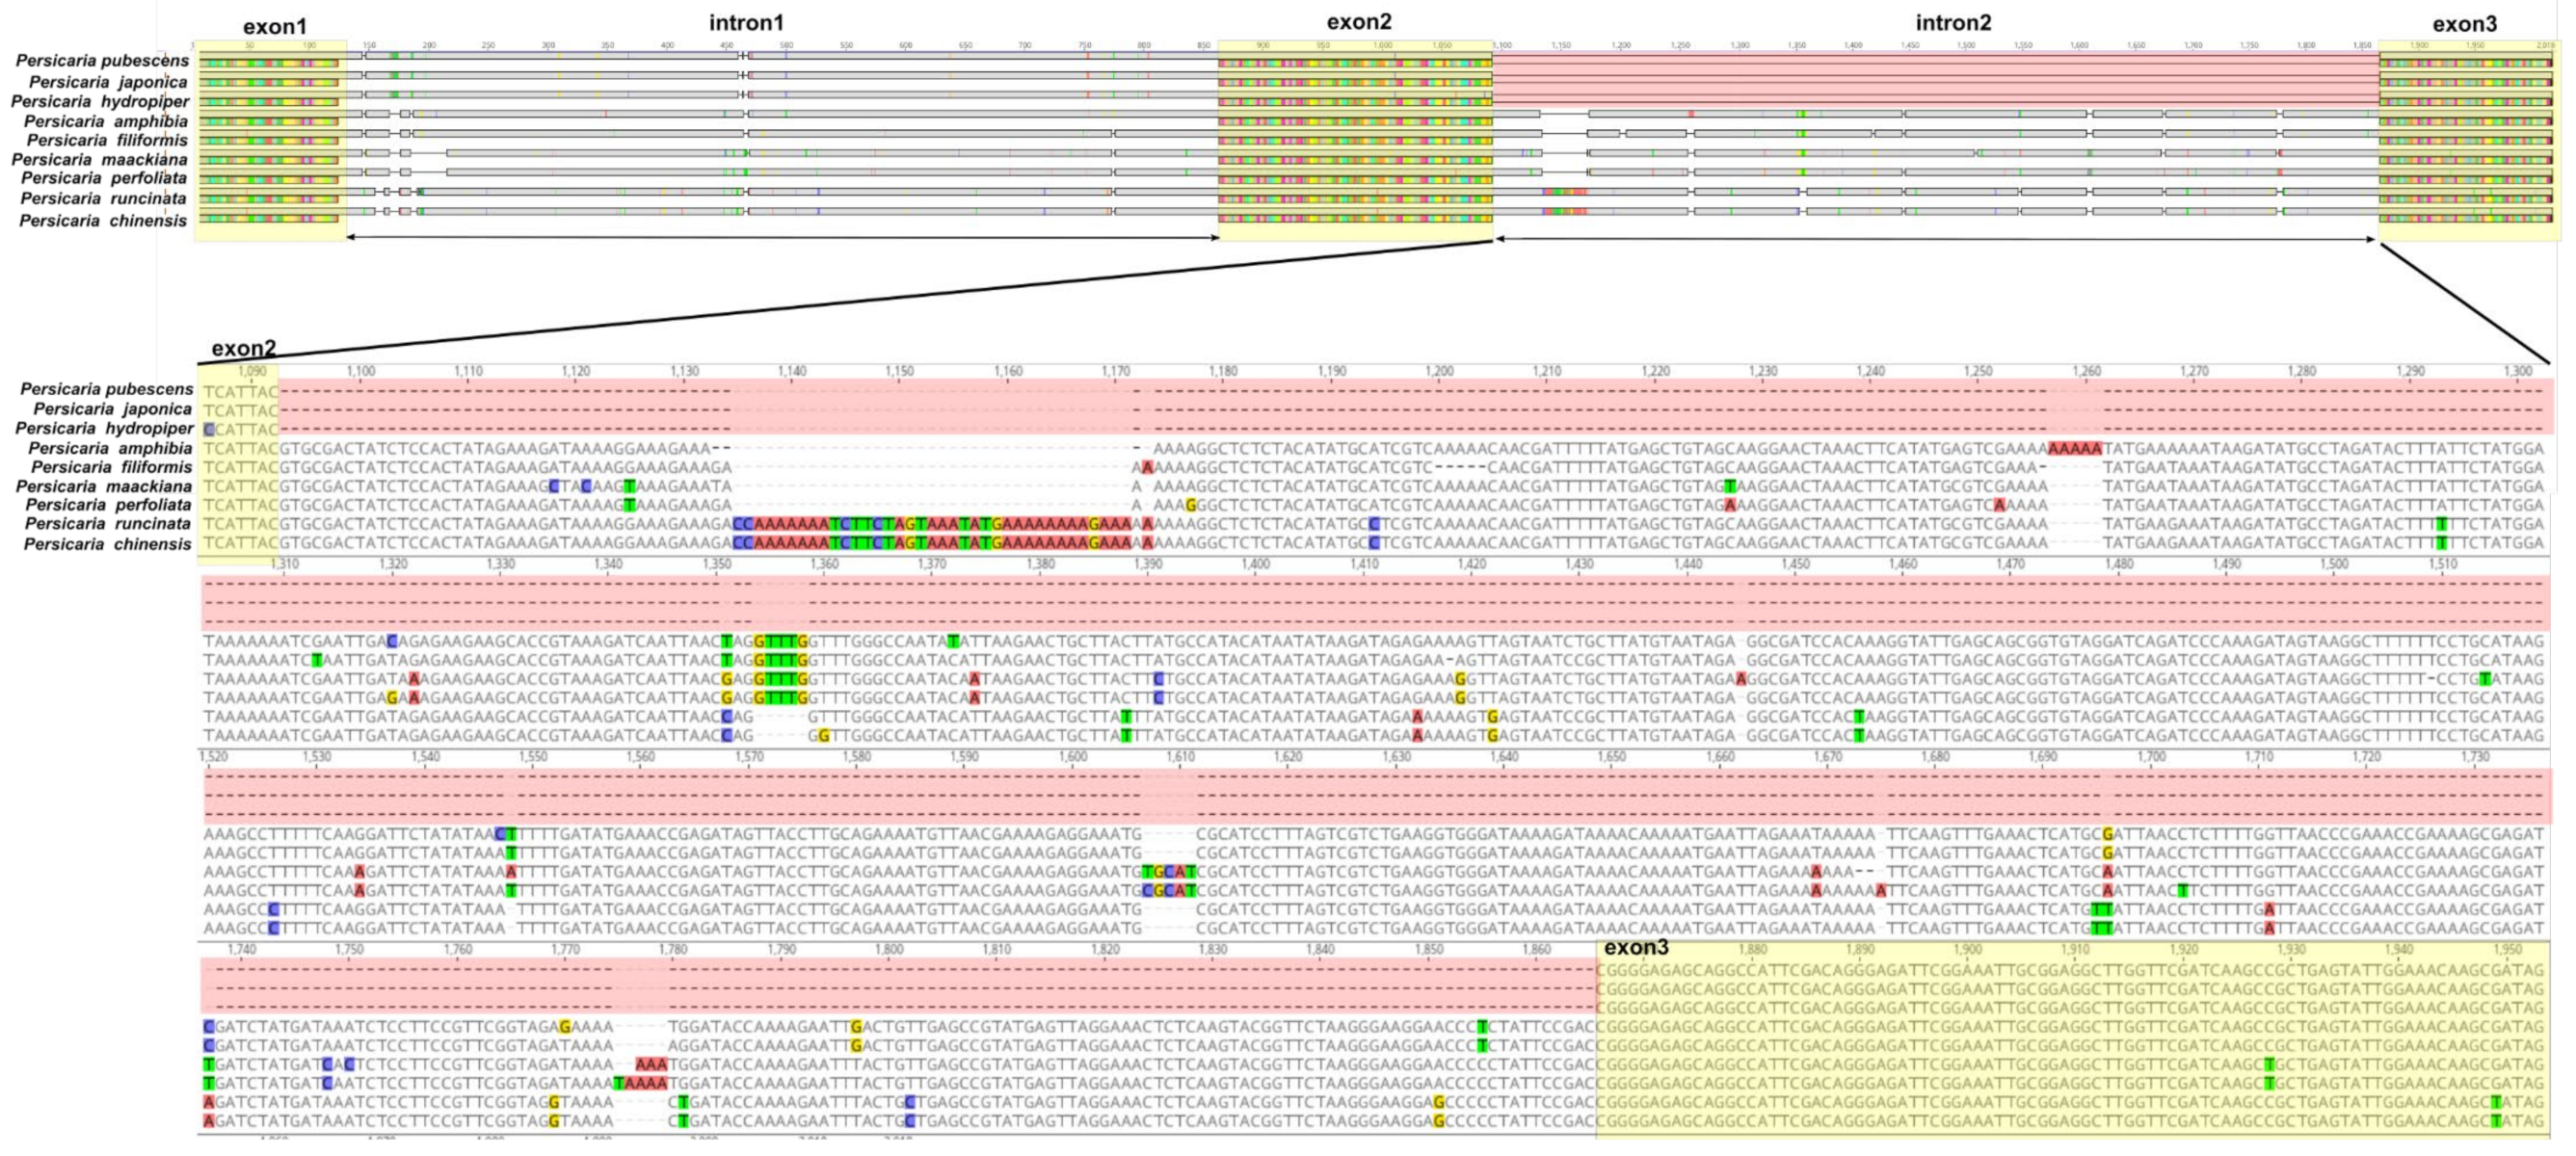
Task: Click the double-headed arrow under intron1
Action: 782,237
